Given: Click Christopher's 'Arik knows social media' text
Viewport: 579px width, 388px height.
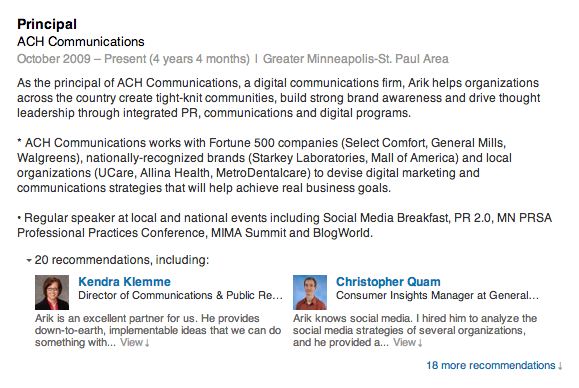Looking at the screenshot, I should 415,330.
